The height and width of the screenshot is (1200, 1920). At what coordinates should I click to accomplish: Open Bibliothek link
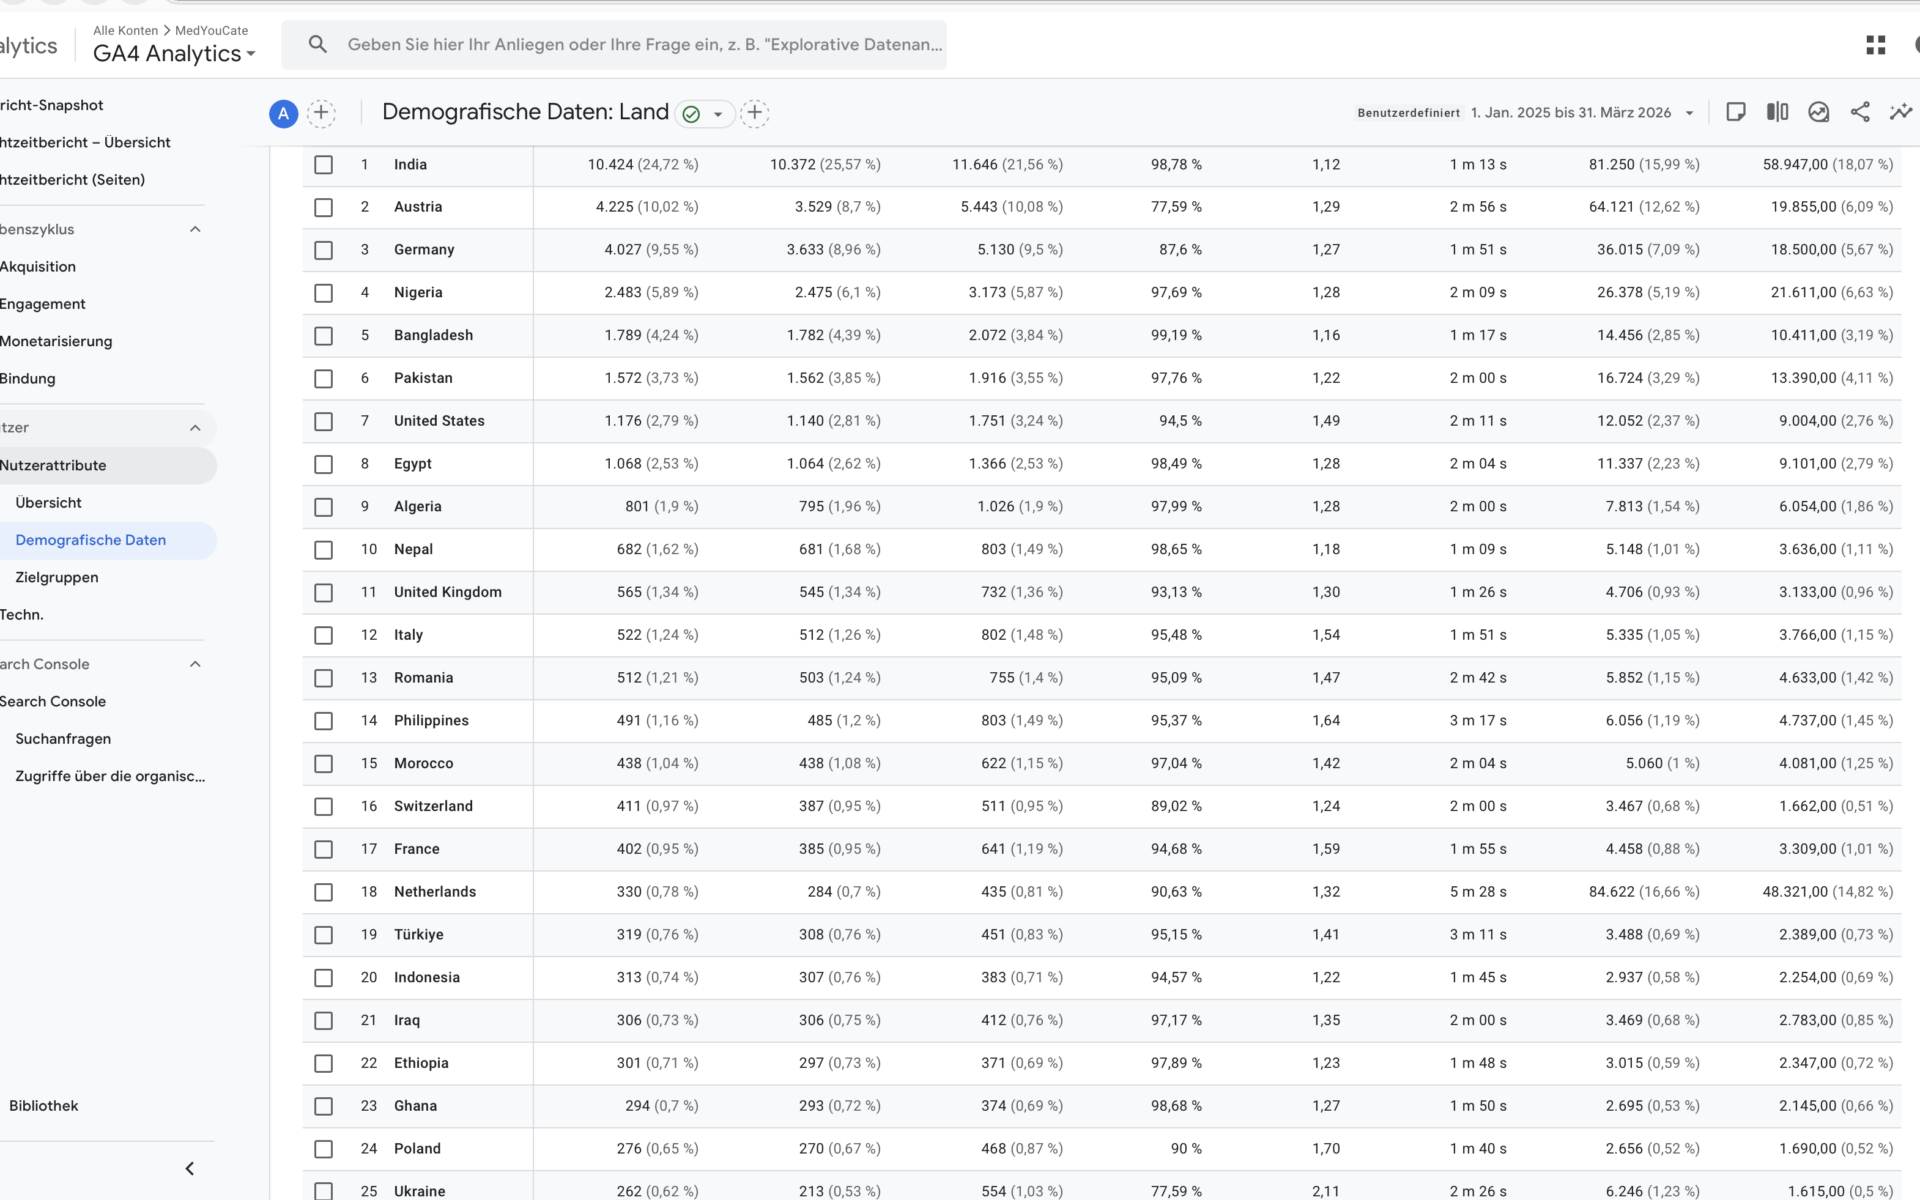[x=43, y=1105]
